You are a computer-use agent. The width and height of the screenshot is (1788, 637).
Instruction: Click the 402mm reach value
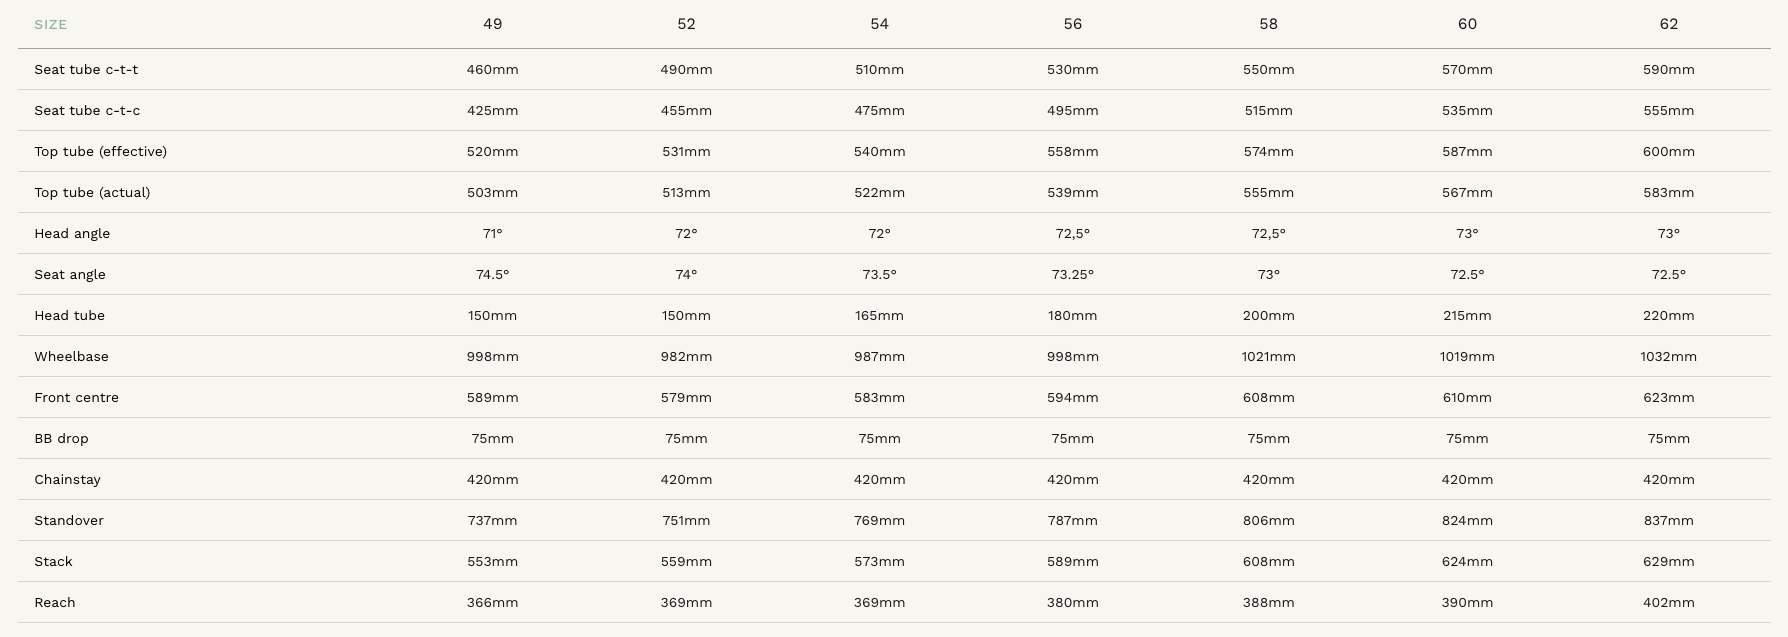point(1669,602)
